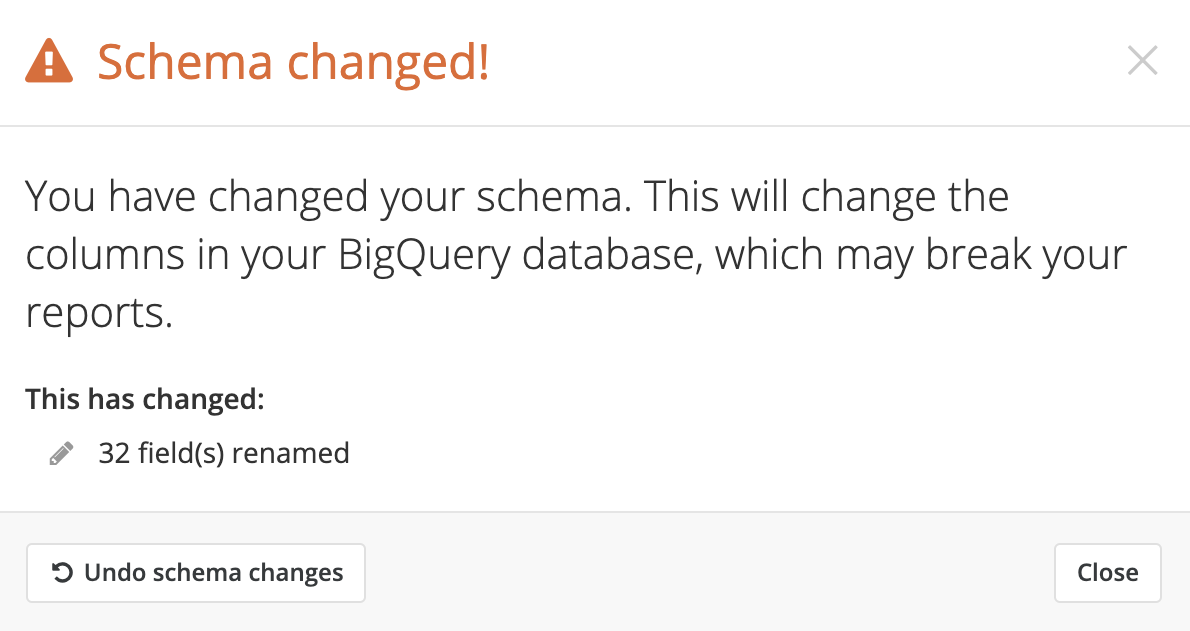Select the "32 field(s) renamed" entry
Image resolution: width=1190 pixels, height=631 pixels.
click(224, 453)
